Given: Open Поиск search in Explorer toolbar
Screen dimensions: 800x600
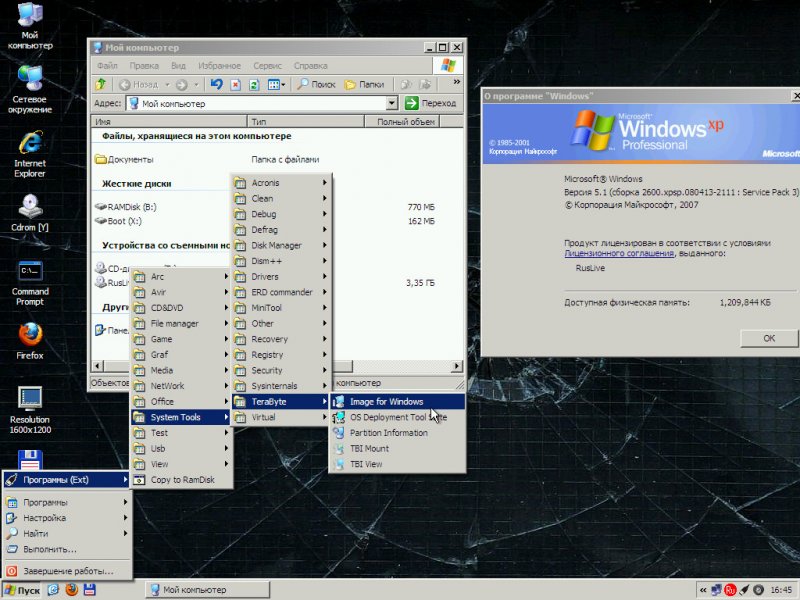Looking at the screenshot, I should point(316,84).
